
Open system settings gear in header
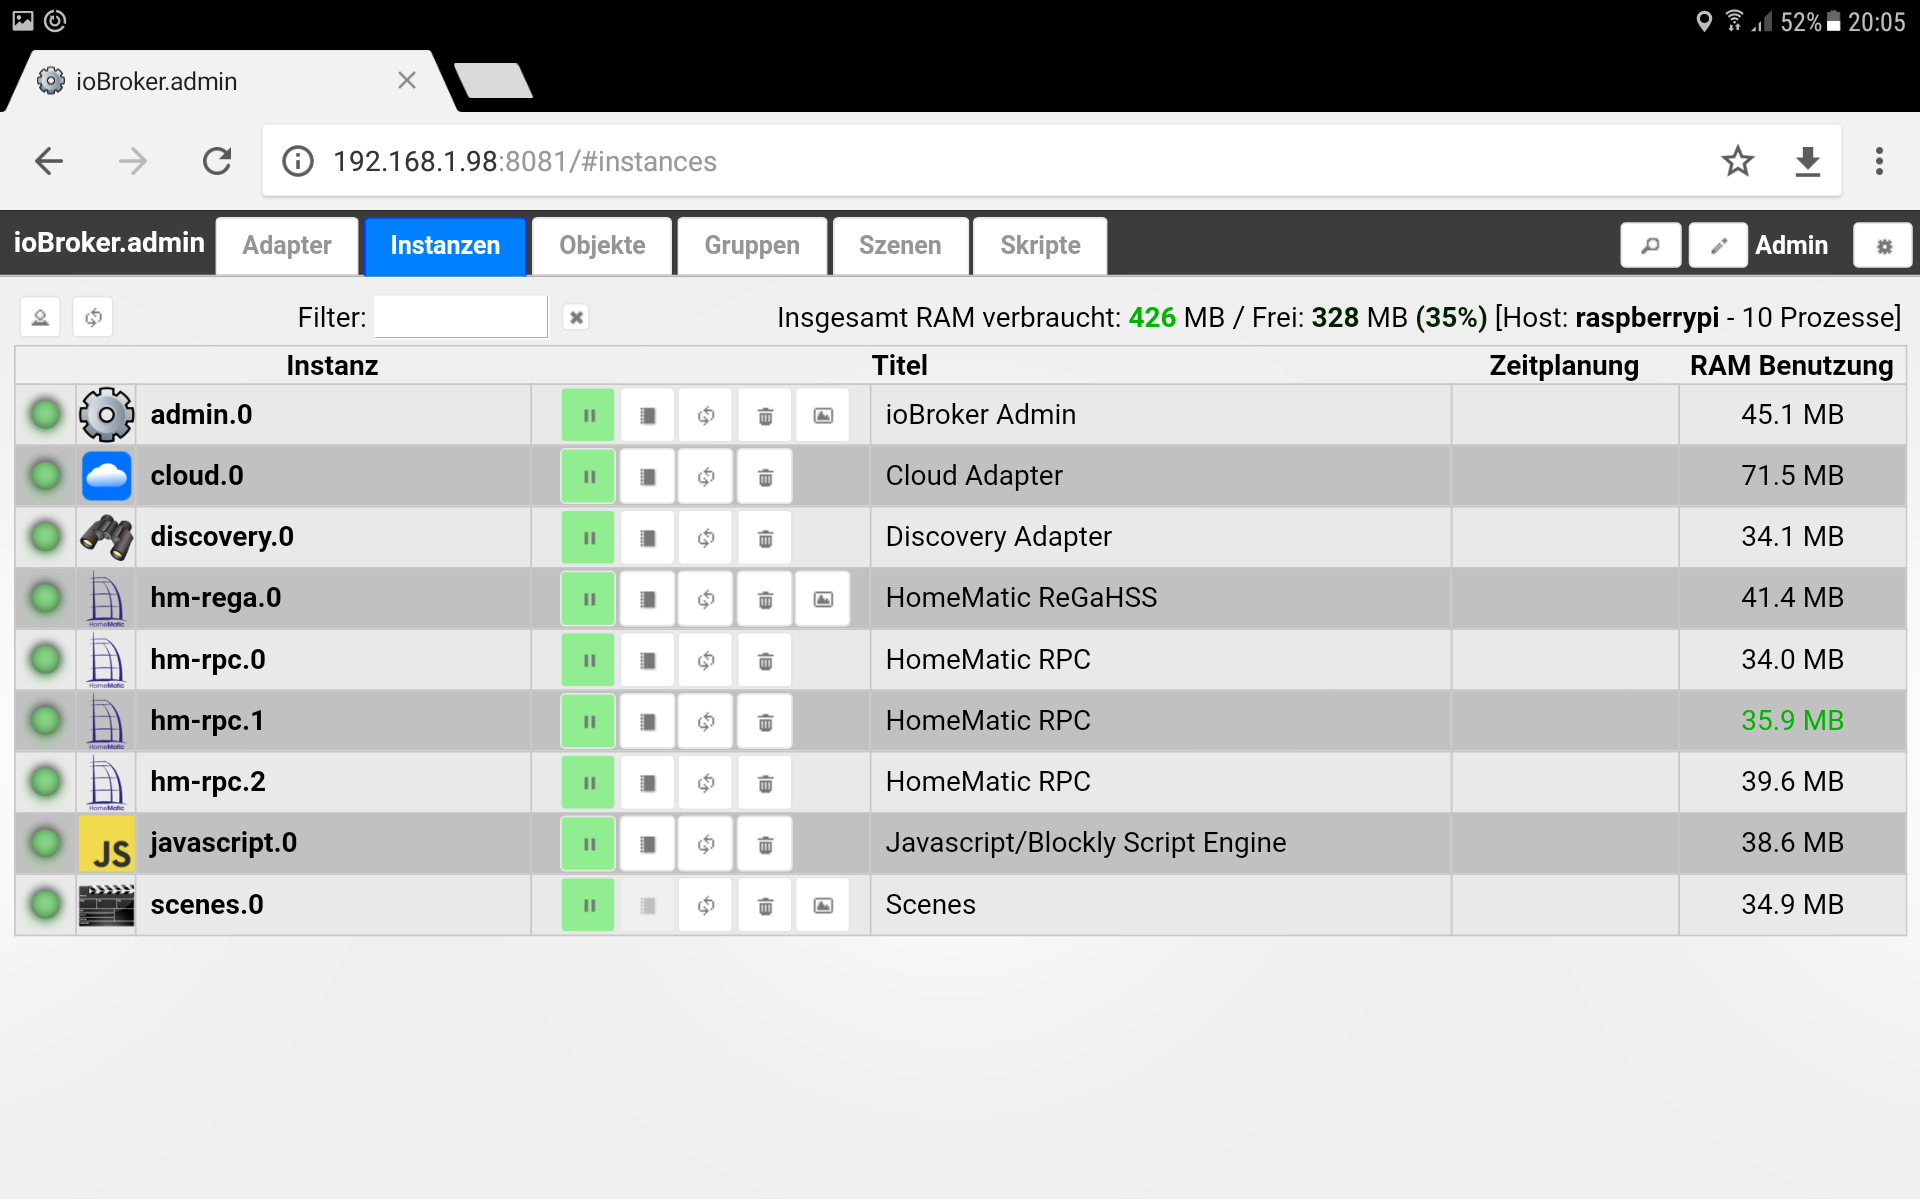(1883, 245)
